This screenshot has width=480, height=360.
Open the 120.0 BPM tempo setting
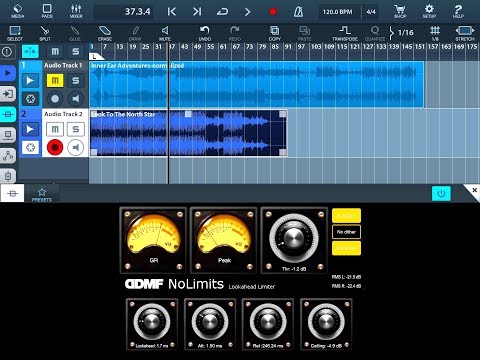[x=337, y=12]
